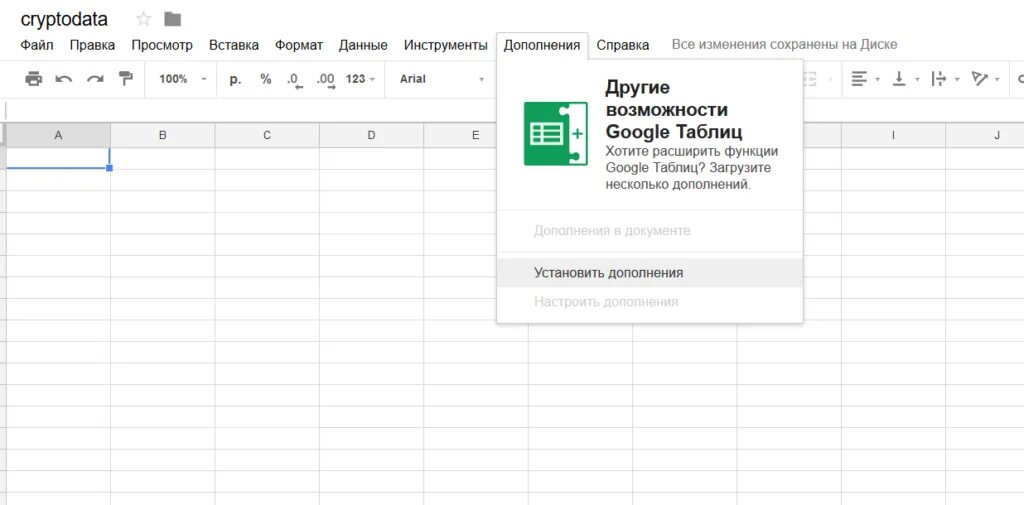1024x505 pixels.
Task: Undo the last action
Action: 63,79
